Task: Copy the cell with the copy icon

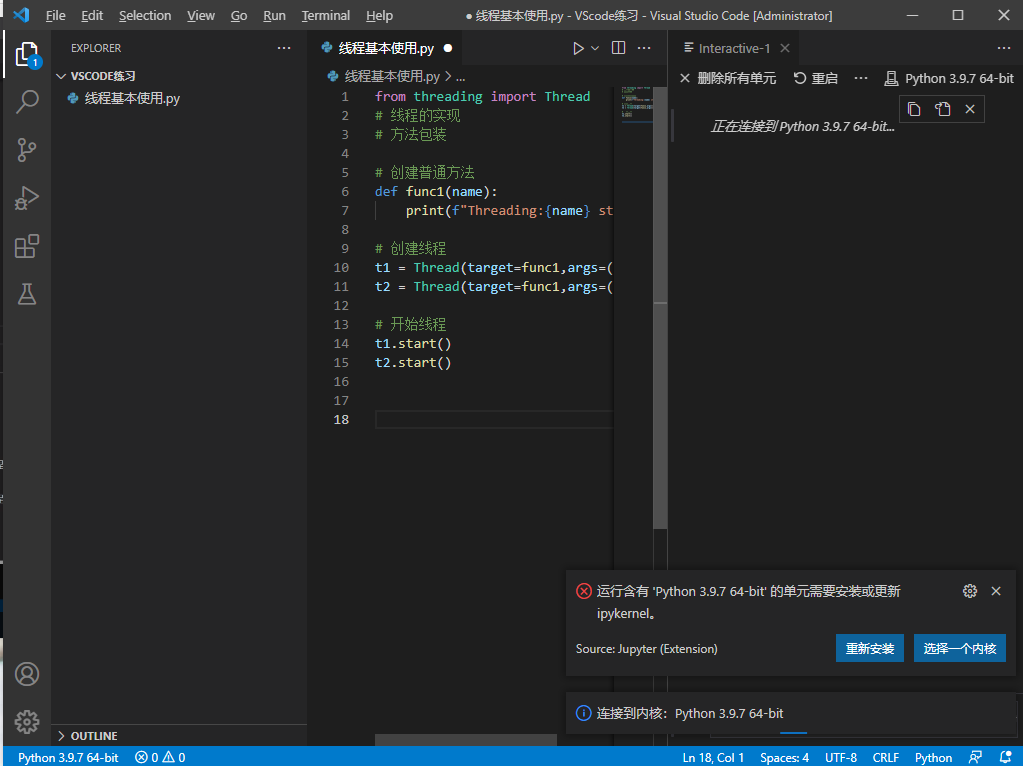Action: [914, 109]
